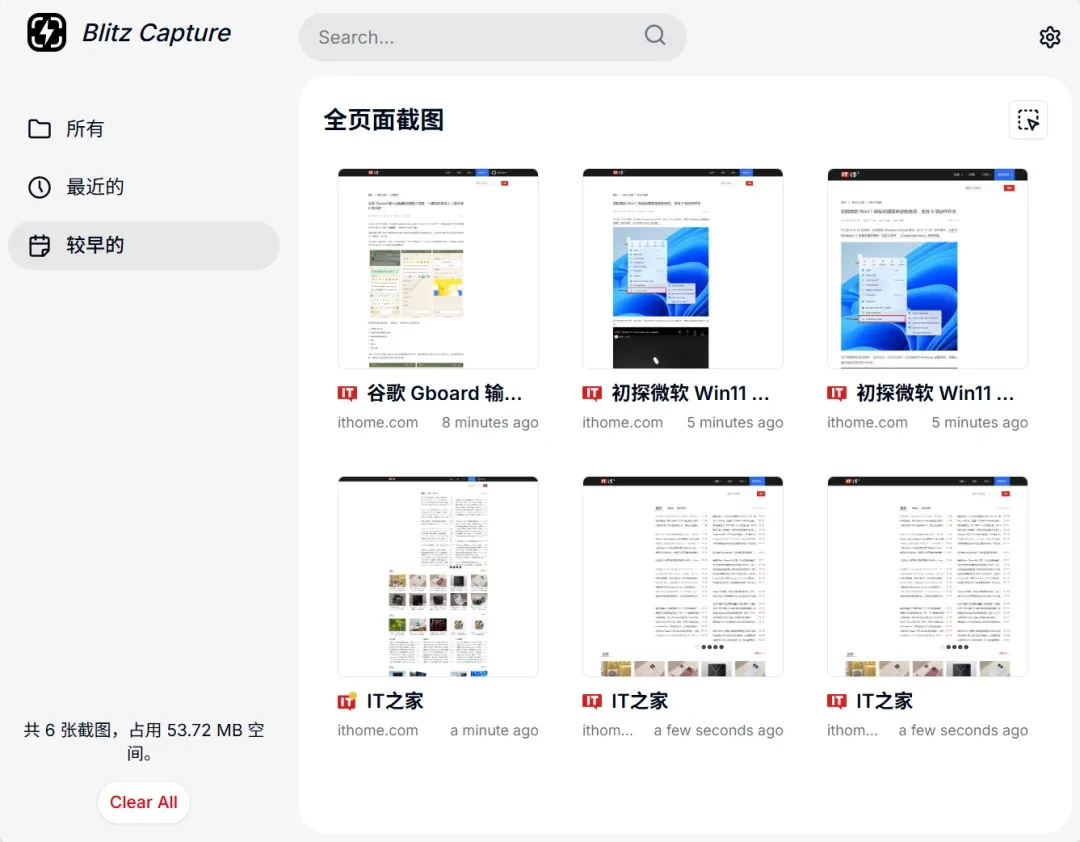This screenshot has width=1080, height=842.
Task: Click IT之家 title above a minute ago
Action: coord(395,701)
